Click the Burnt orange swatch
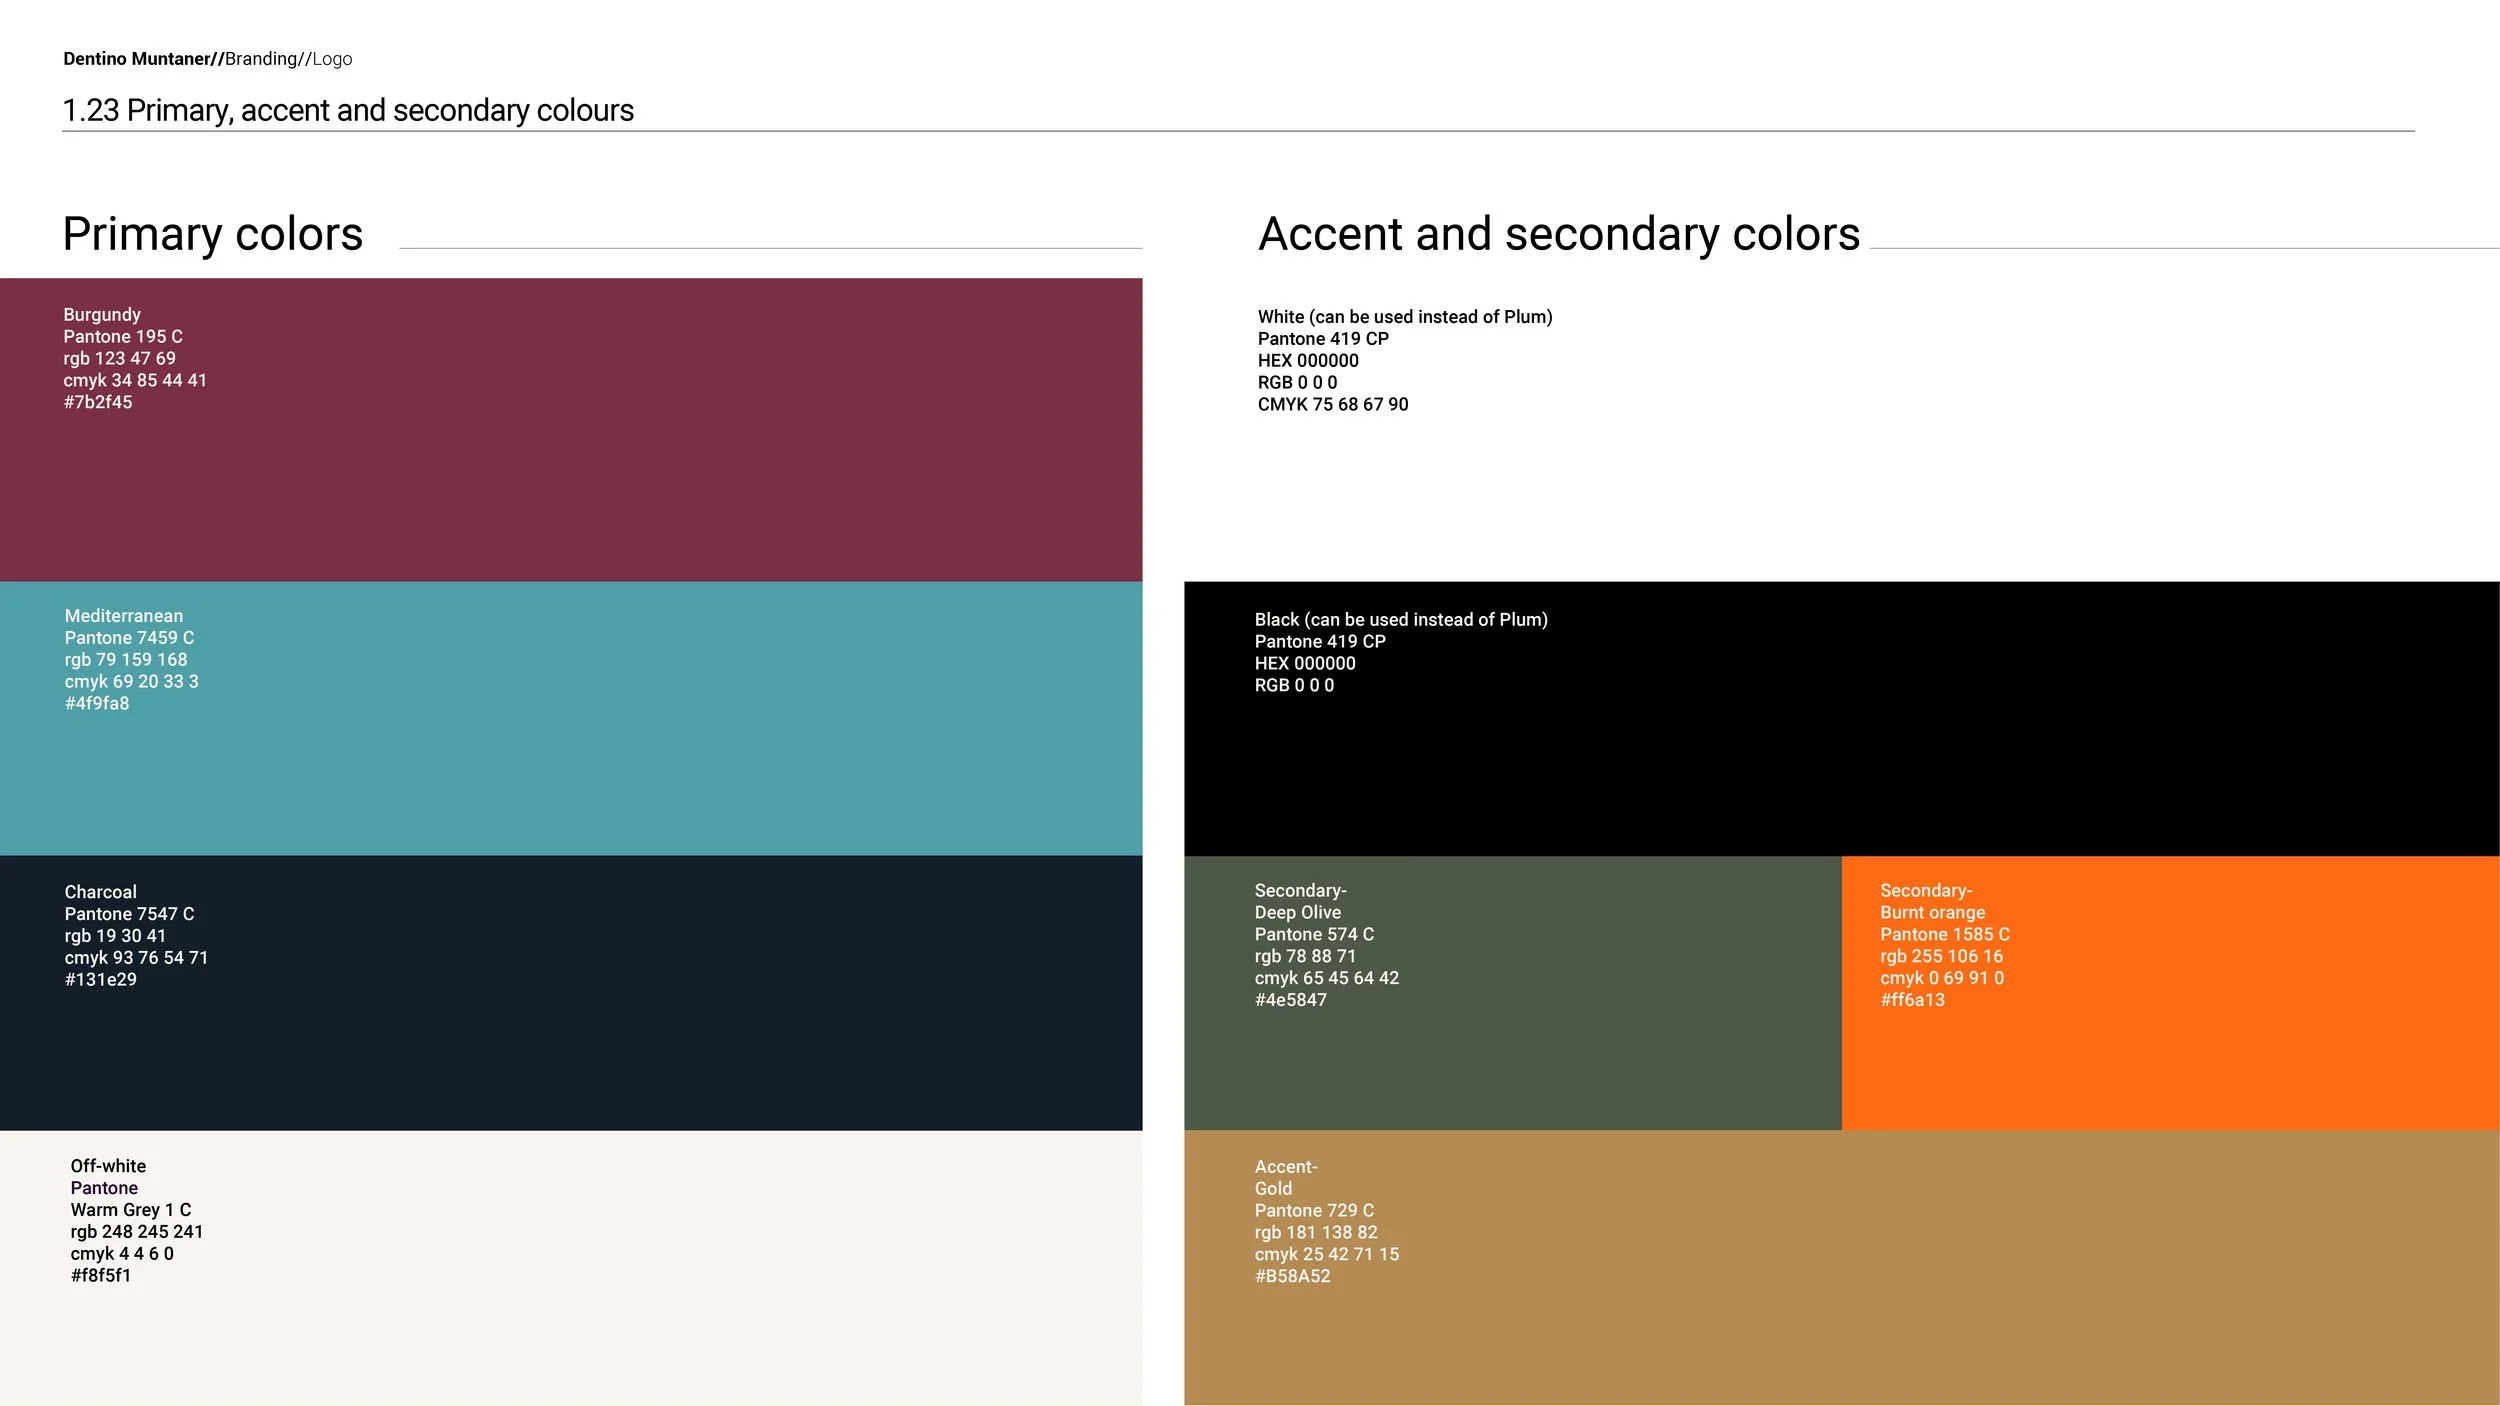Screen dimensions: 2500x1406 coord(2171,993)
